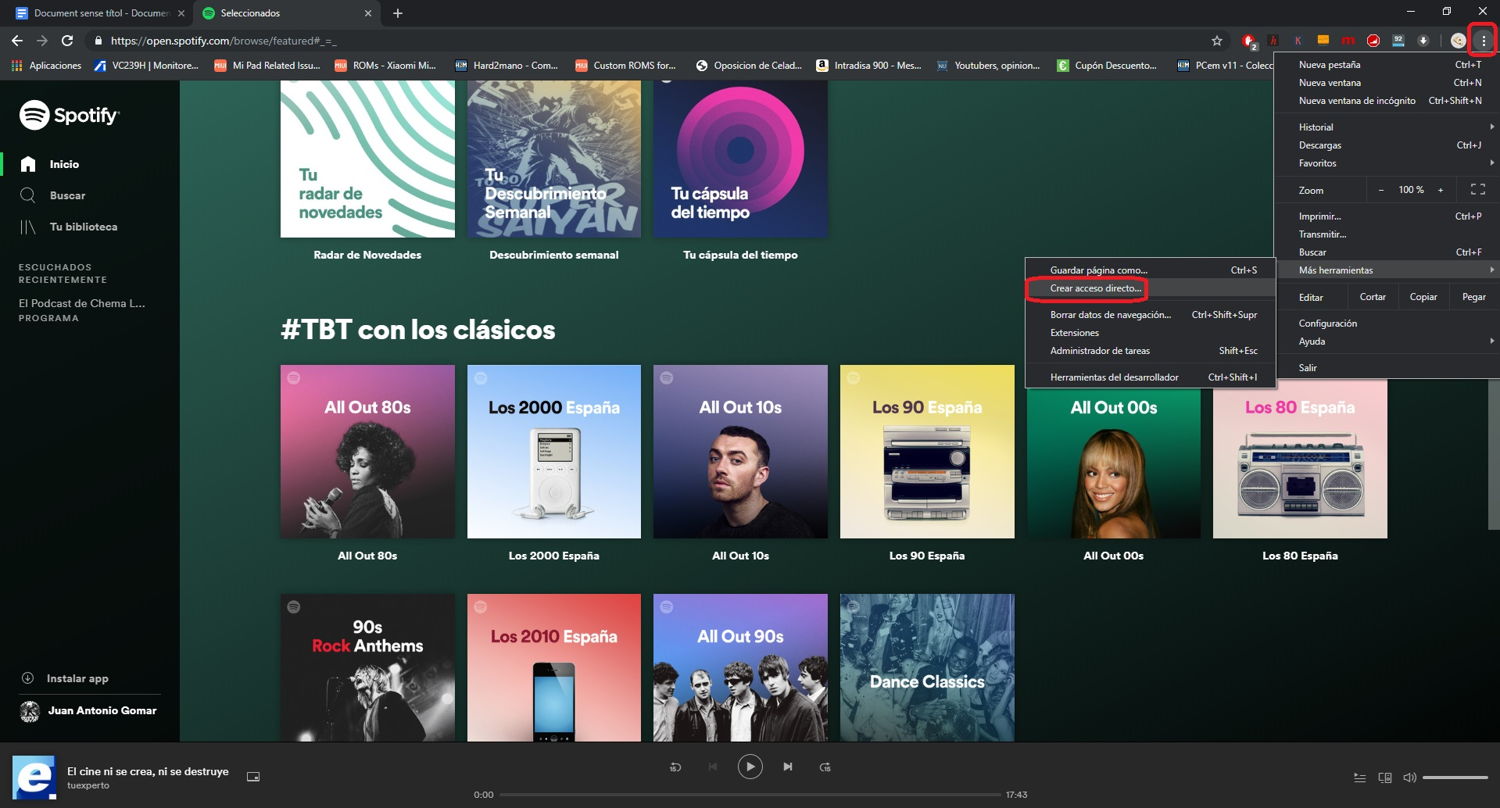
Task: Open Radar de Novedades title link
Action: [367, 255]
